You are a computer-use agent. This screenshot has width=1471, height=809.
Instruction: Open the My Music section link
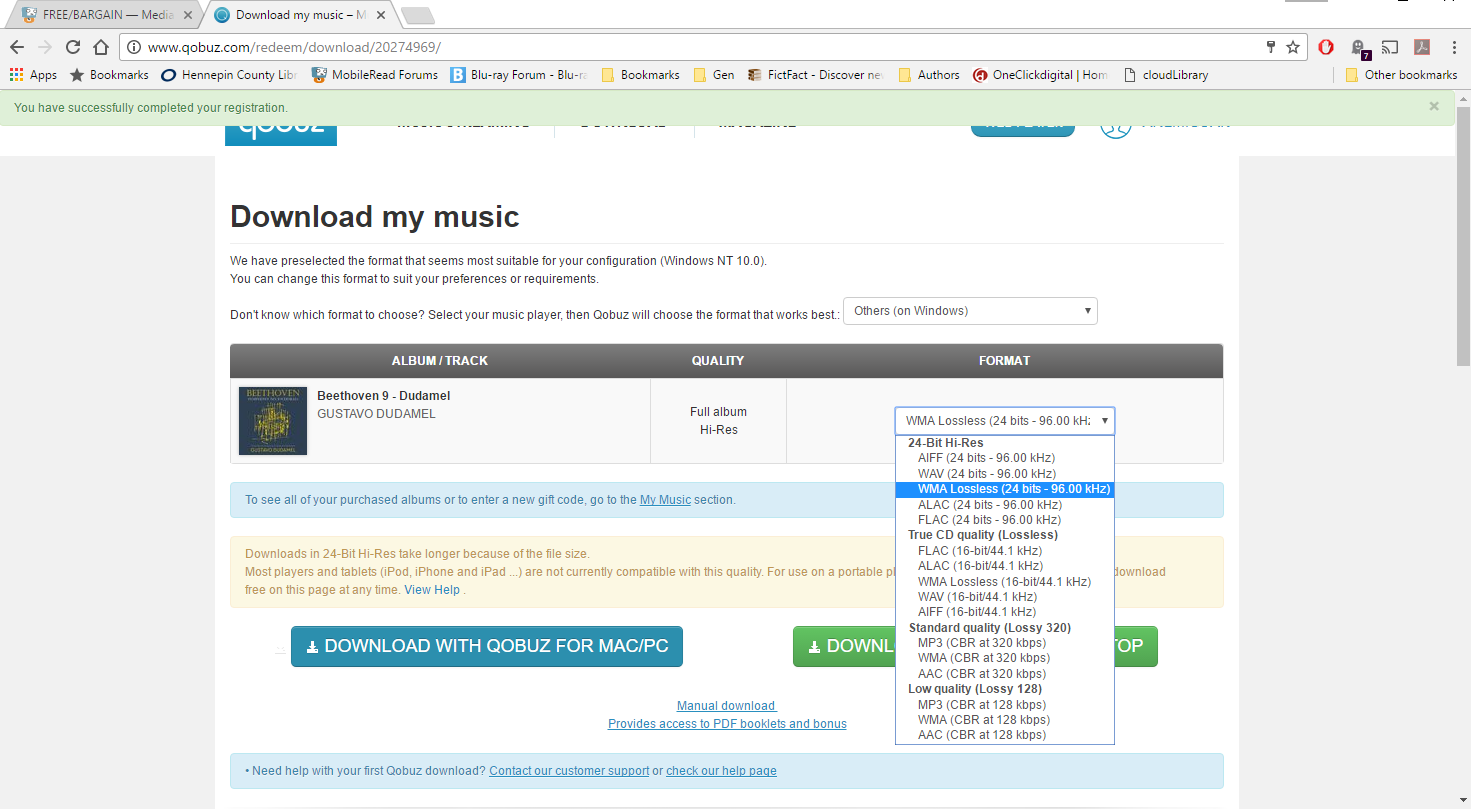point(665,500)
